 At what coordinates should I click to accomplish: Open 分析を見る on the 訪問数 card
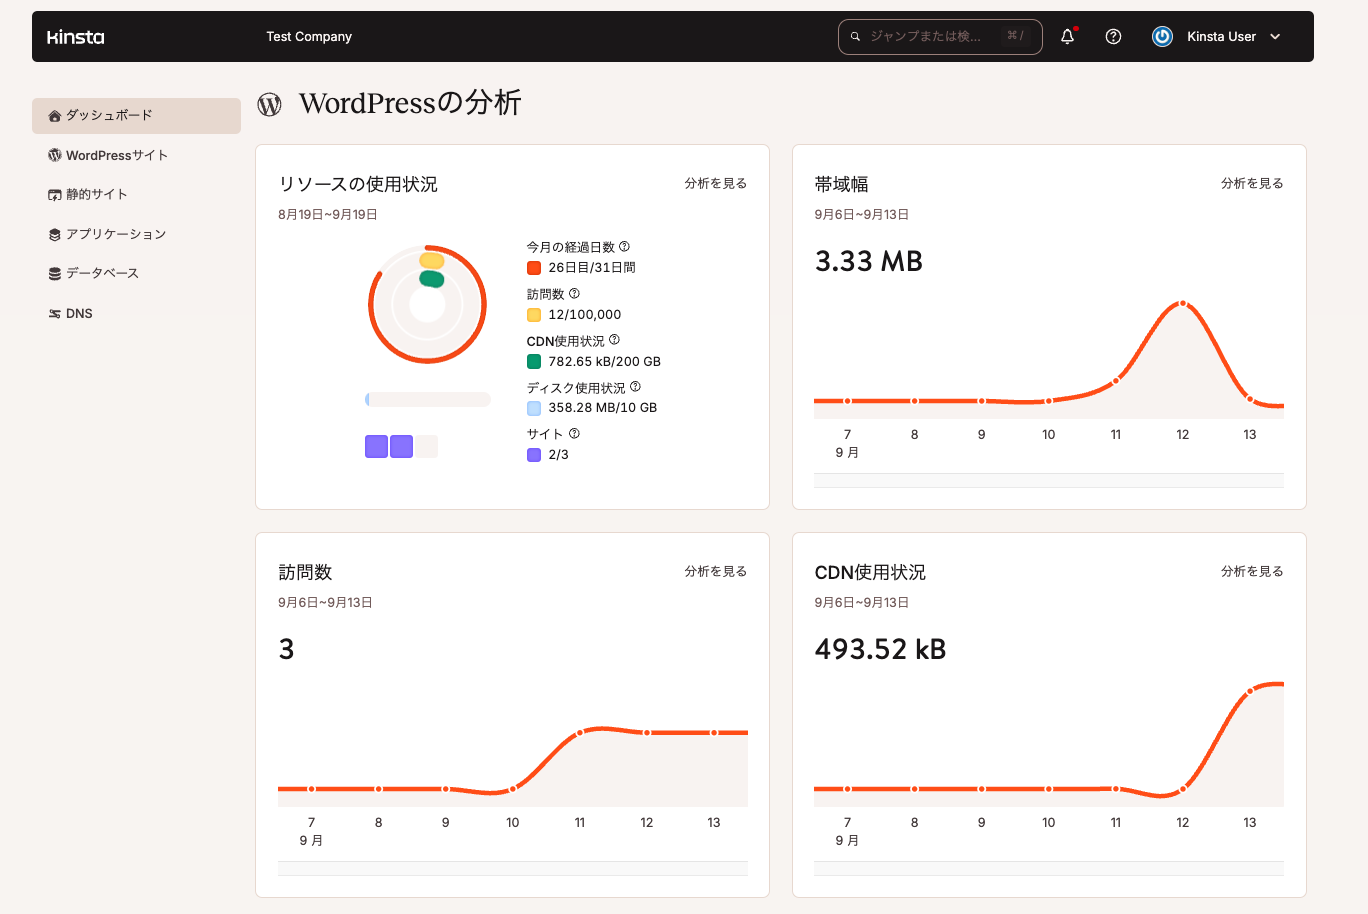click(x=714, y=571)
